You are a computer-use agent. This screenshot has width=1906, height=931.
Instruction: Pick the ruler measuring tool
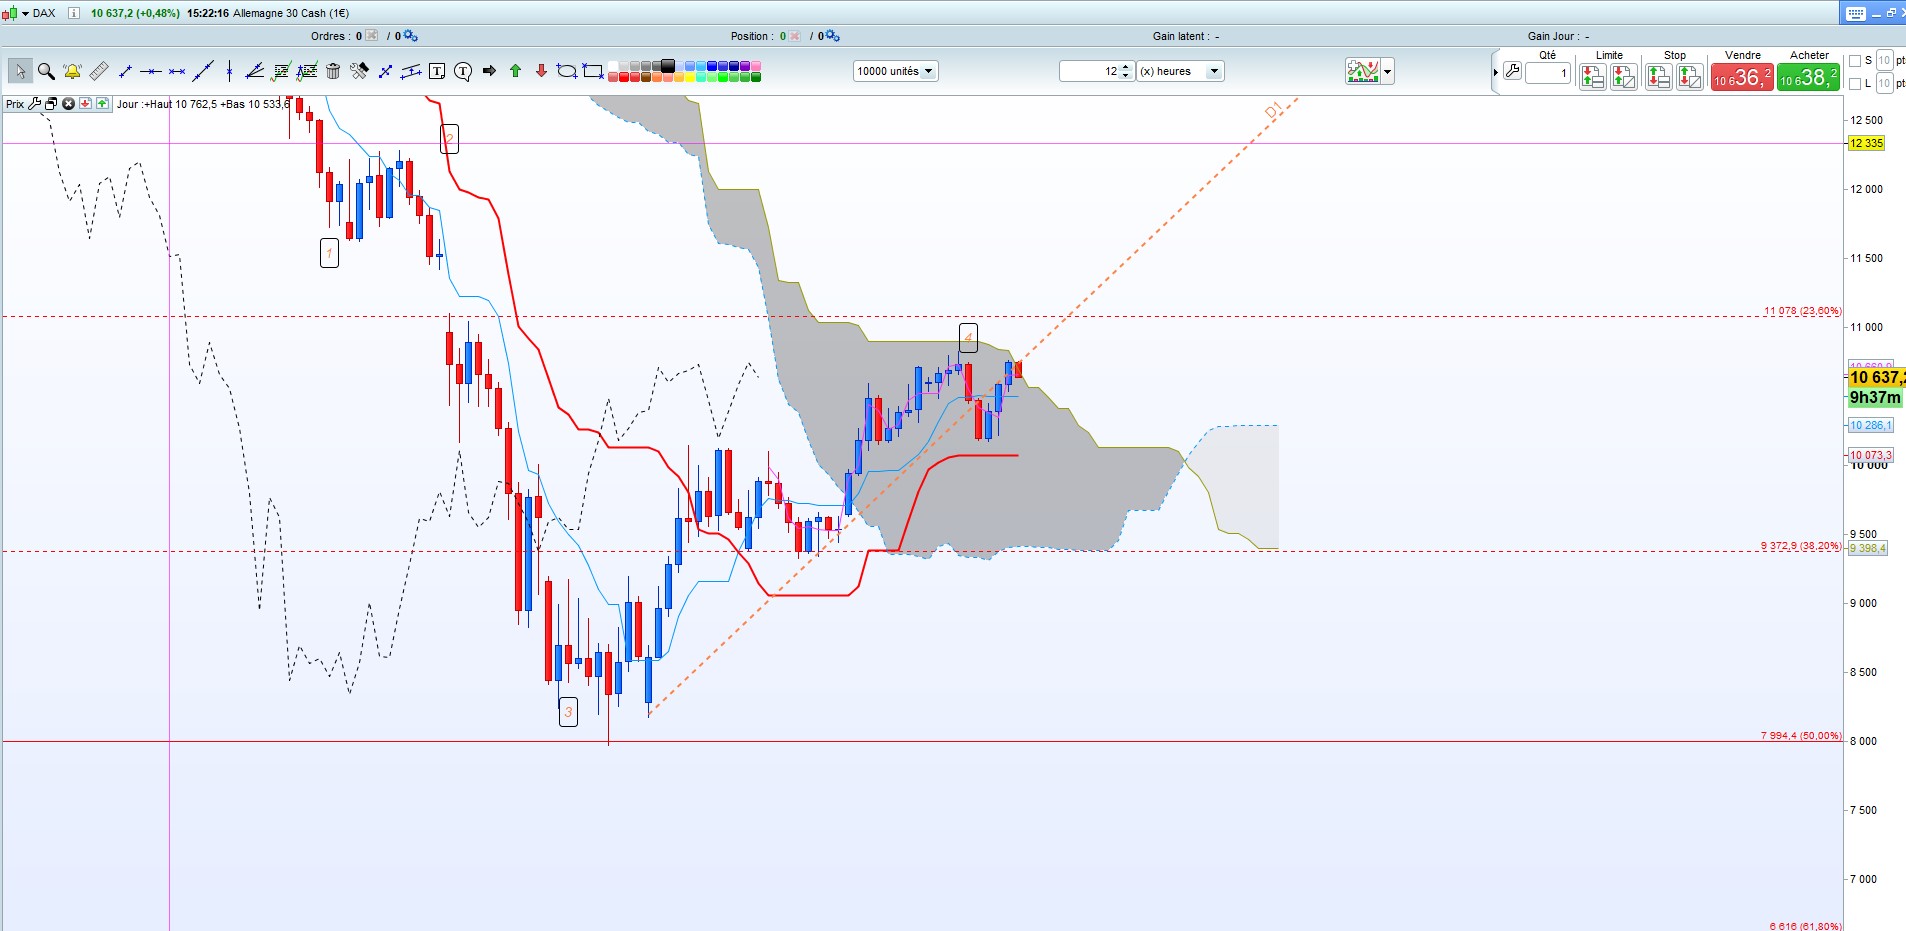pos(99,71)
